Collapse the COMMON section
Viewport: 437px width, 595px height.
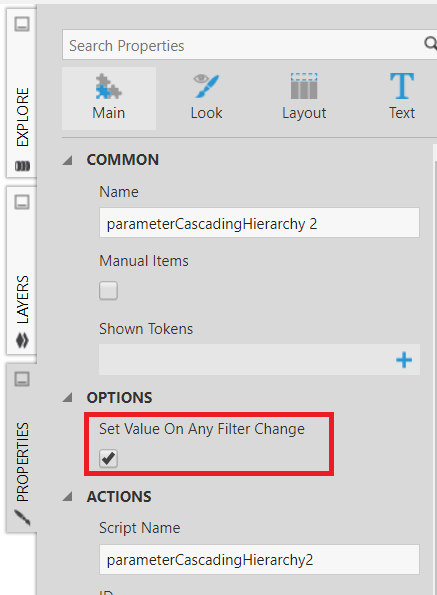click(x=68, y=160)
